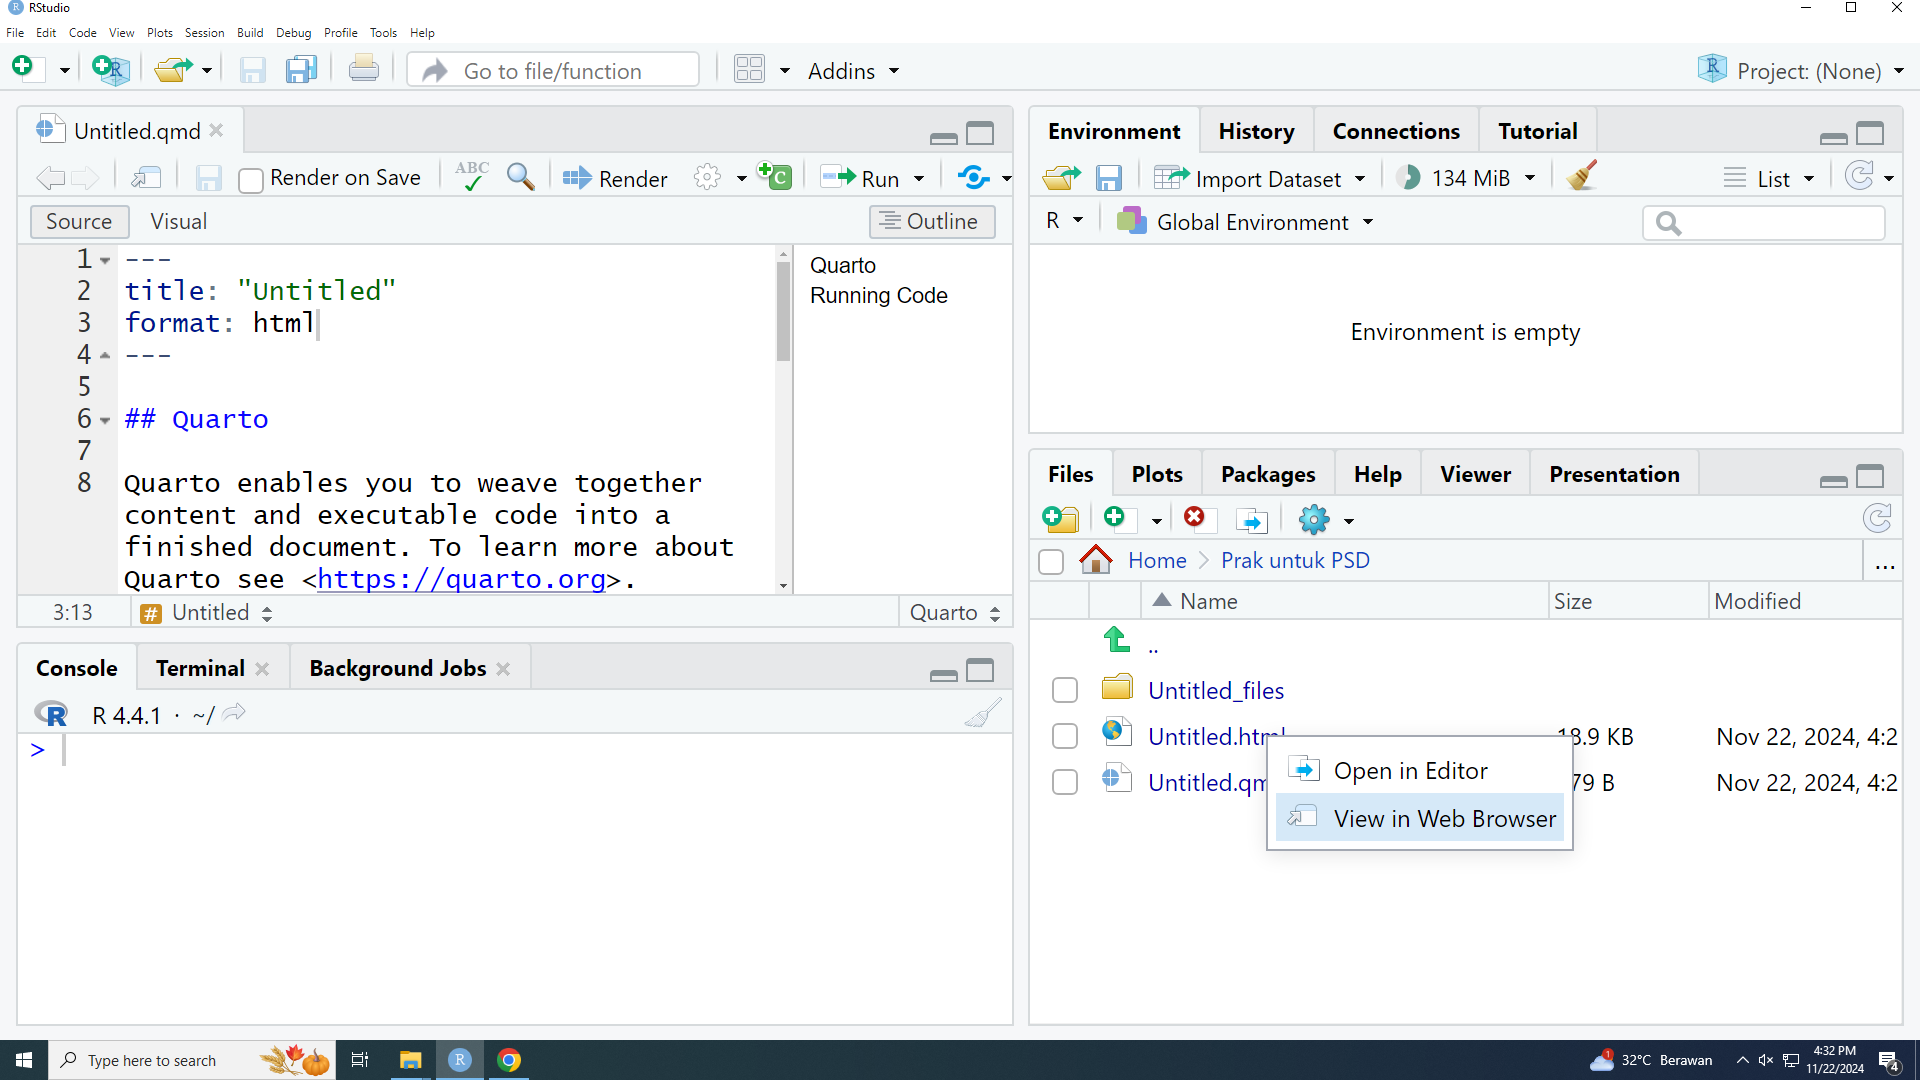Click the spell check ABC icon

click(x=471, y=177)
